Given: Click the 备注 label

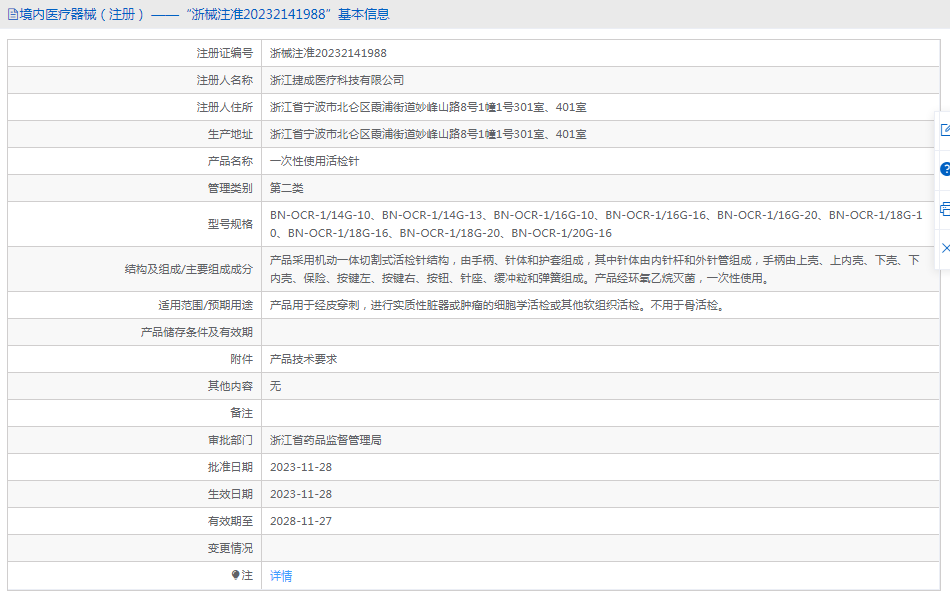Looking at the screenshot, I should pos(241,413).
